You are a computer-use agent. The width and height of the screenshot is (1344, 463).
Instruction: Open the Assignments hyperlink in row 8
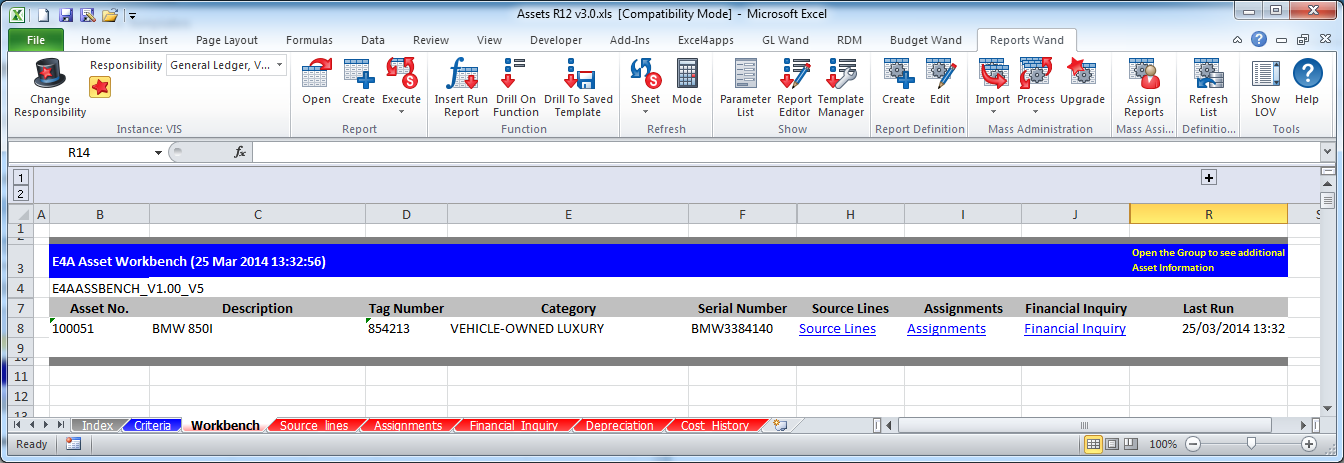click(946, 328)
